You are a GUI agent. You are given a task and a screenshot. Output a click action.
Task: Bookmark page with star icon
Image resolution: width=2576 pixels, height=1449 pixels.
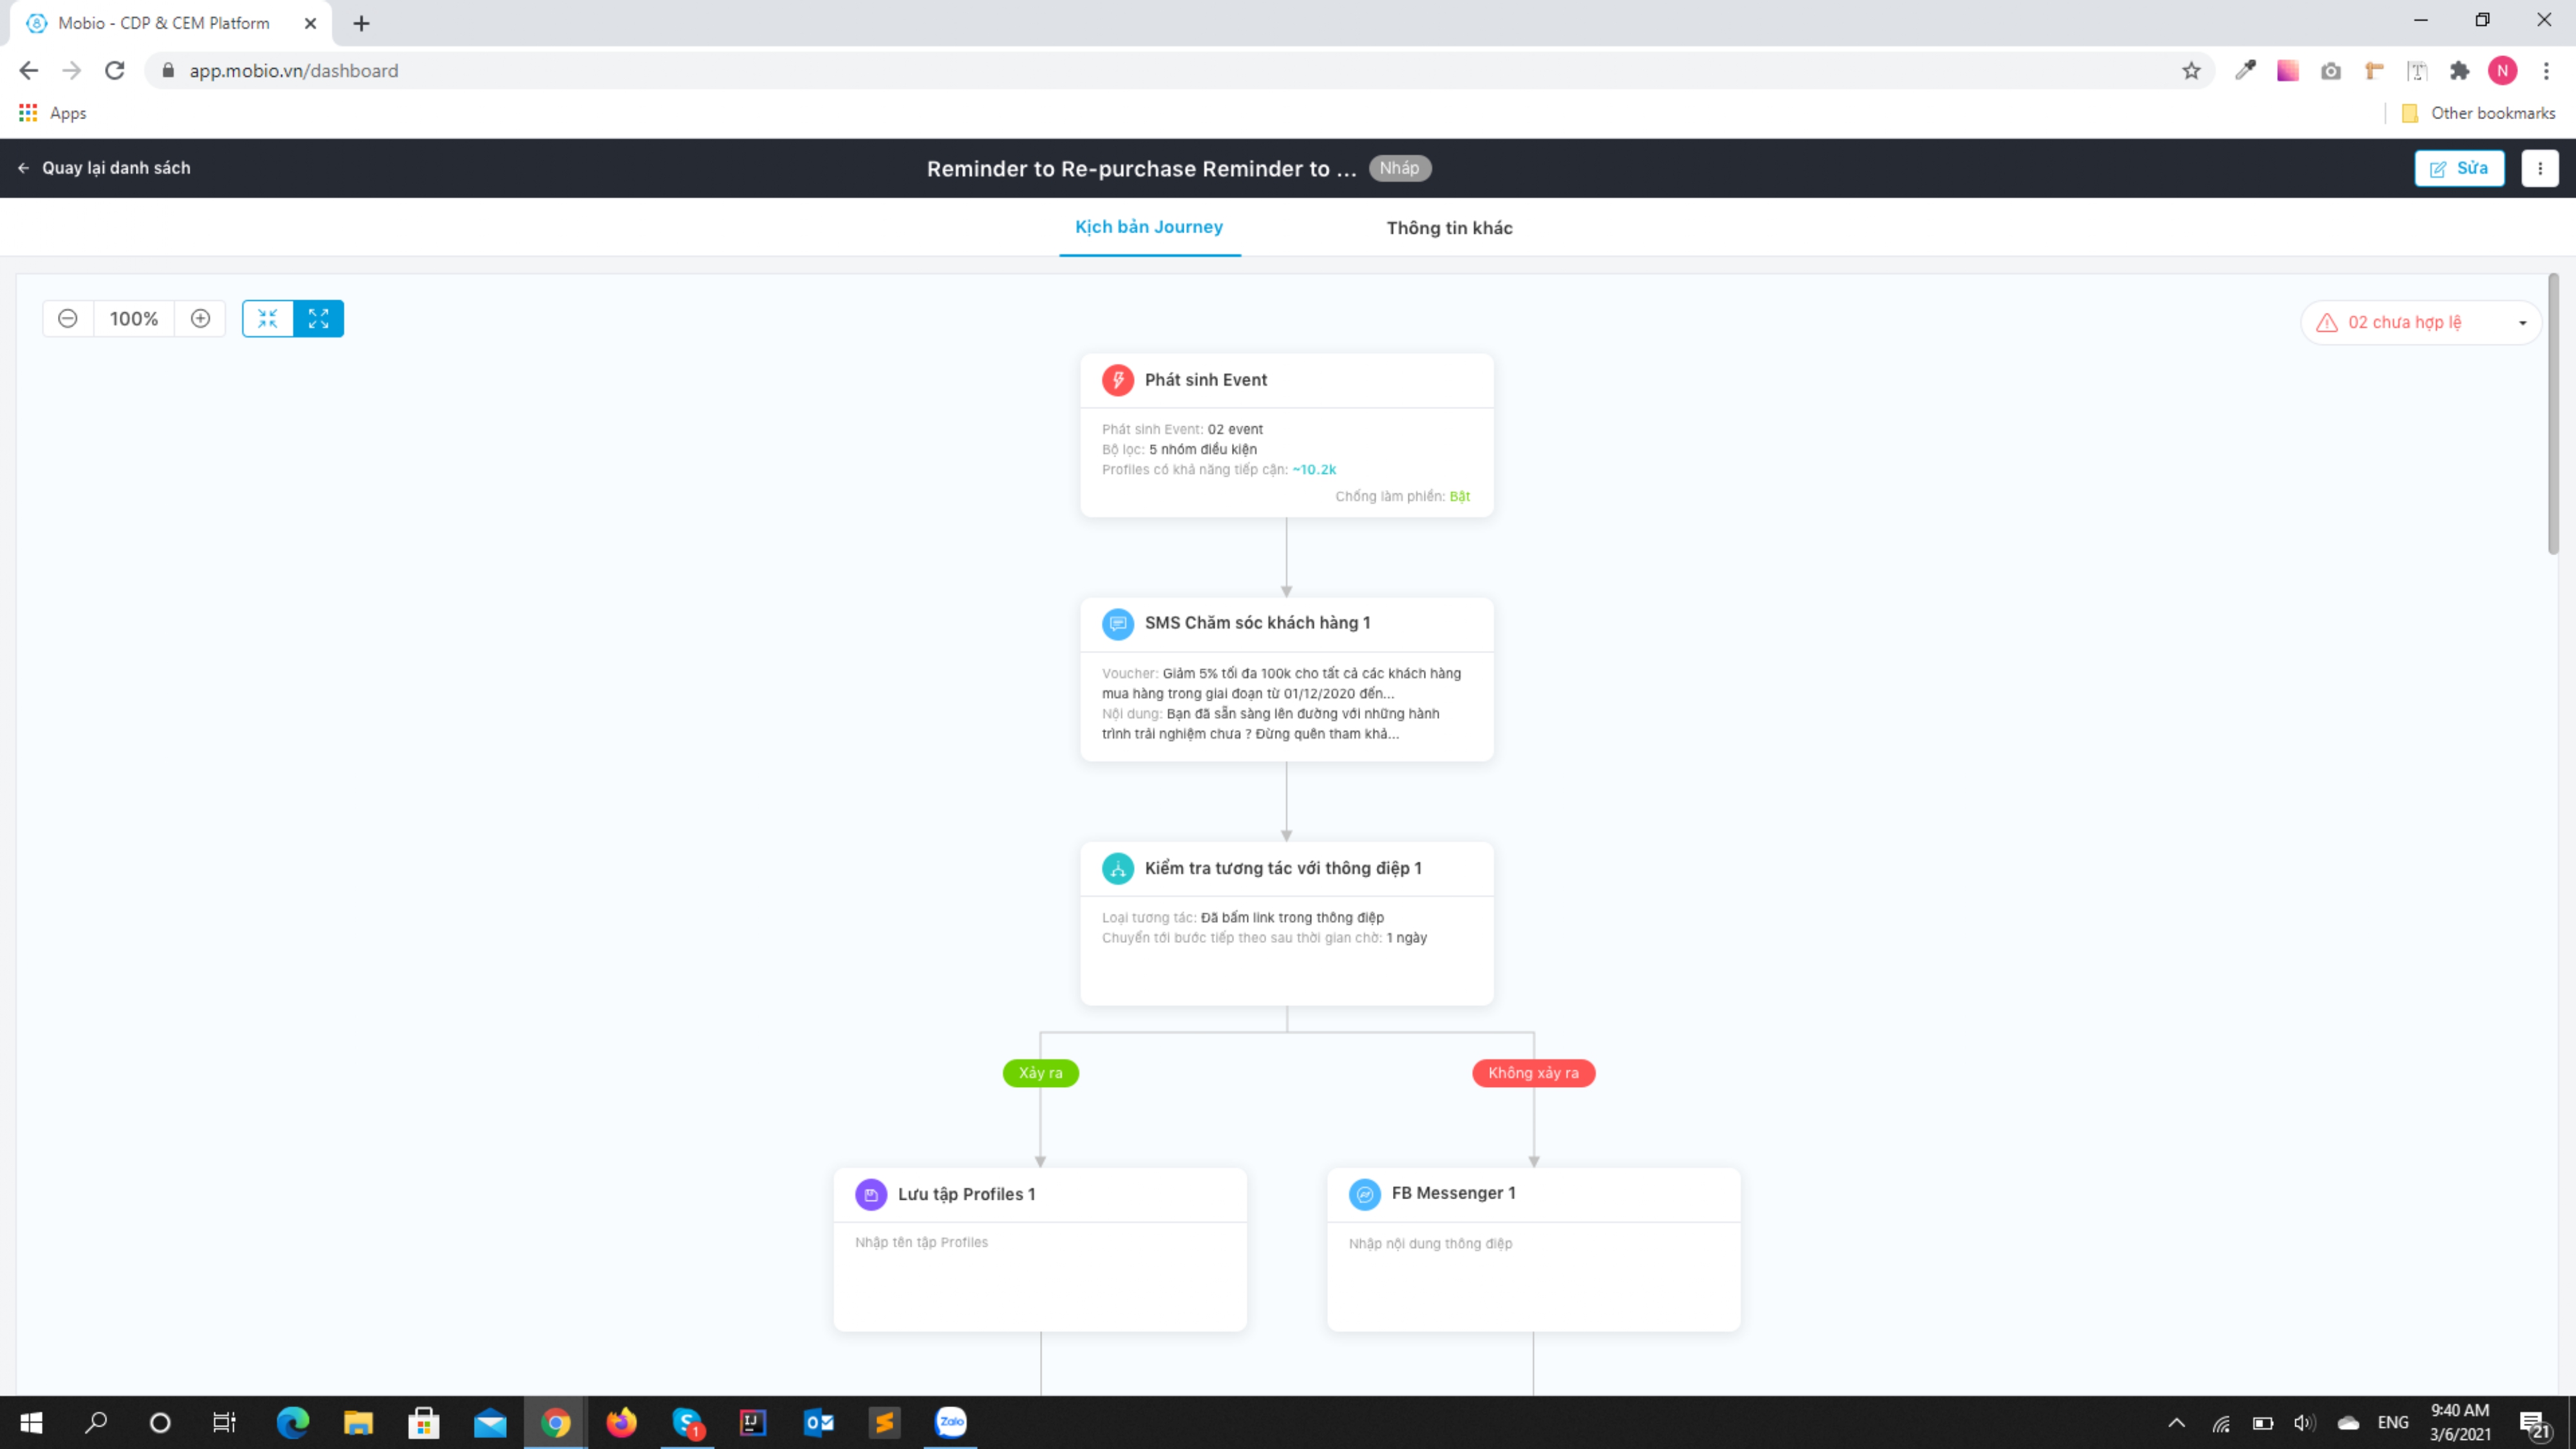(2191, 70)
